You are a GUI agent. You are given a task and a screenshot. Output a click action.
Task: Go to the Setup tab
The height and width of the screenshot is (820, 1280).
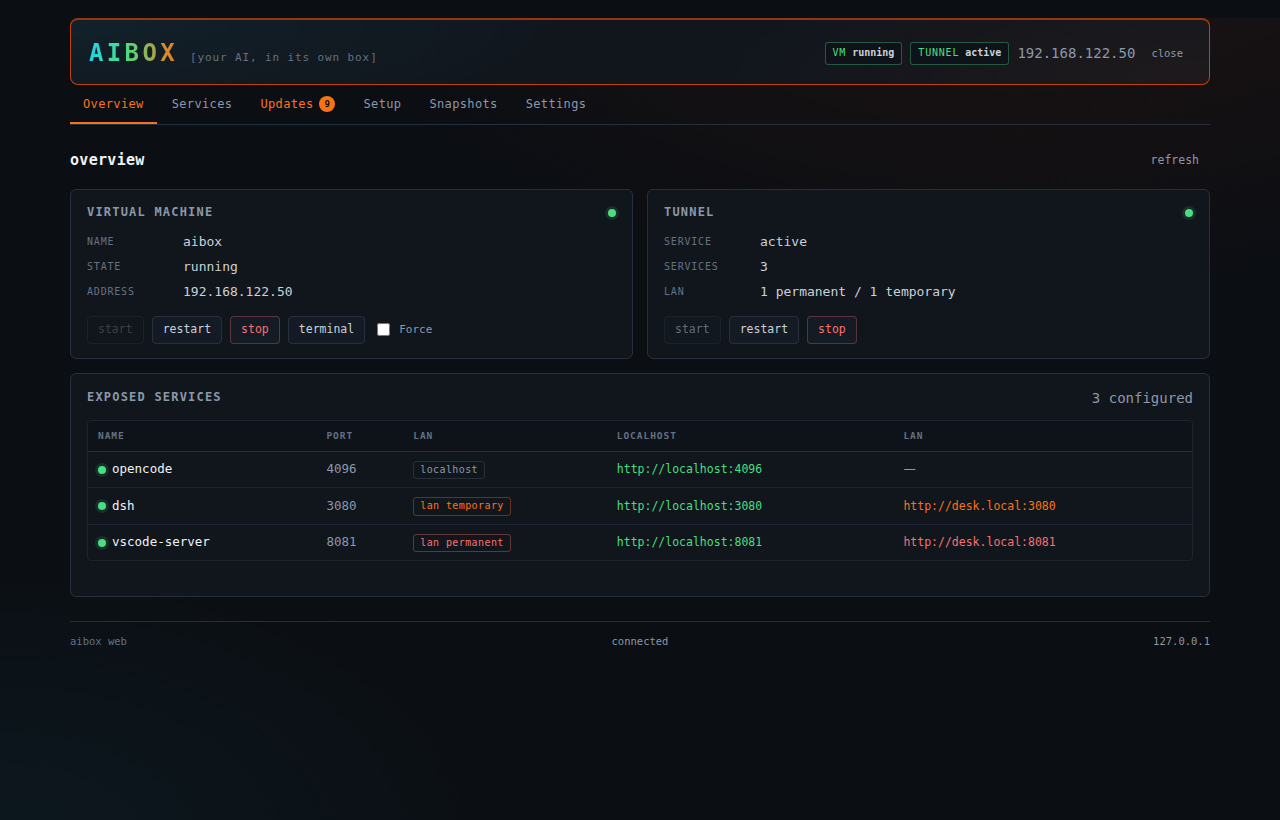tap(382, 104)
